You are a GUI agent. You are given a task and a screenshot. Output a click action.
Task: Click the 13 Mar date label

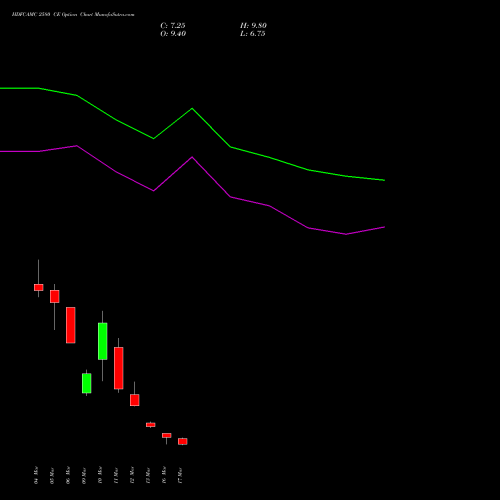(148, 476)
